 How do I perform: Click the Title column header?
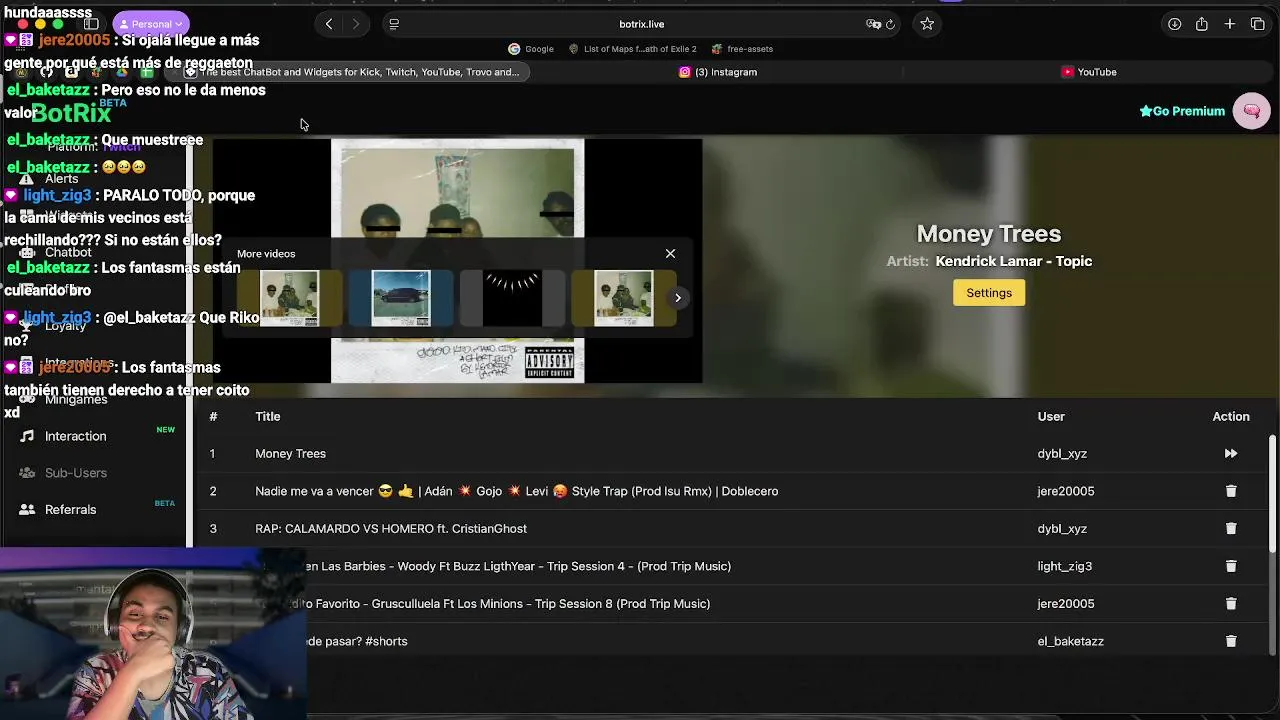(267, 416)
